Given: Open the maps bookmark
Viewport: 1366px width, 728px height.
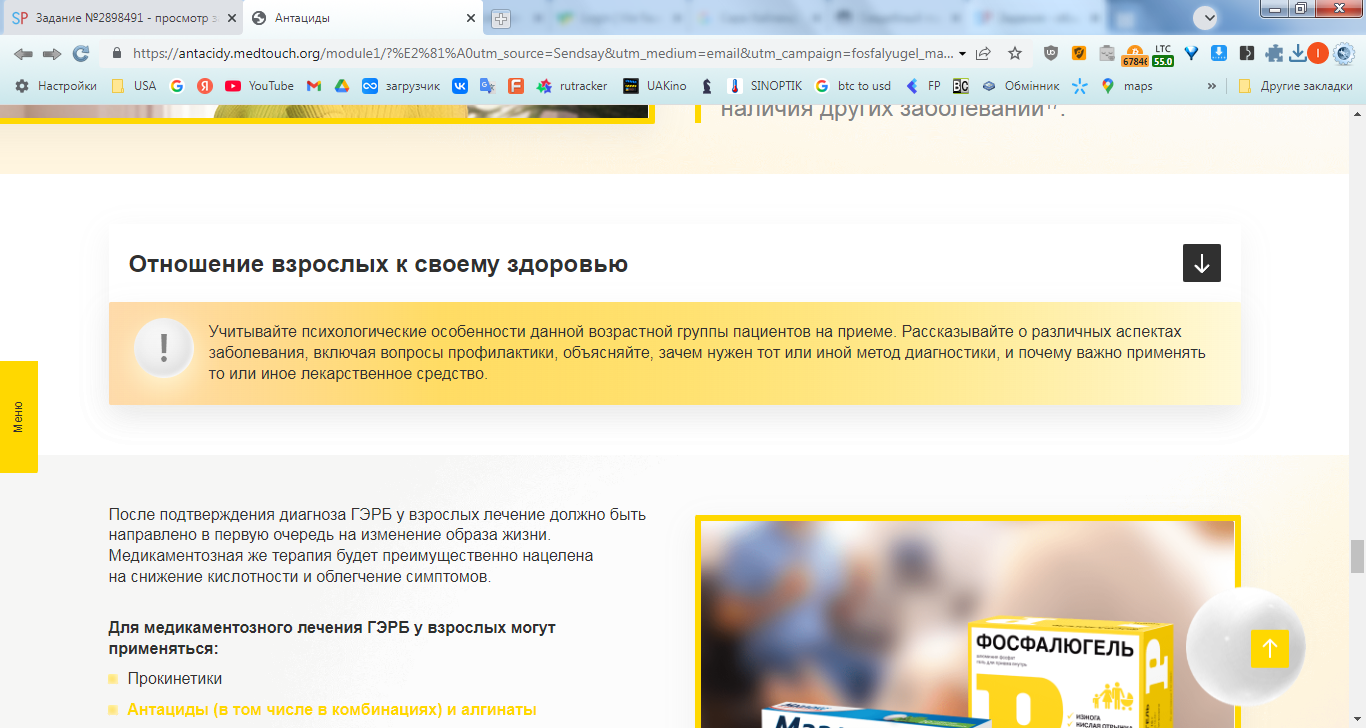Looking at the screenshot, I should (x=1127, y=86).
